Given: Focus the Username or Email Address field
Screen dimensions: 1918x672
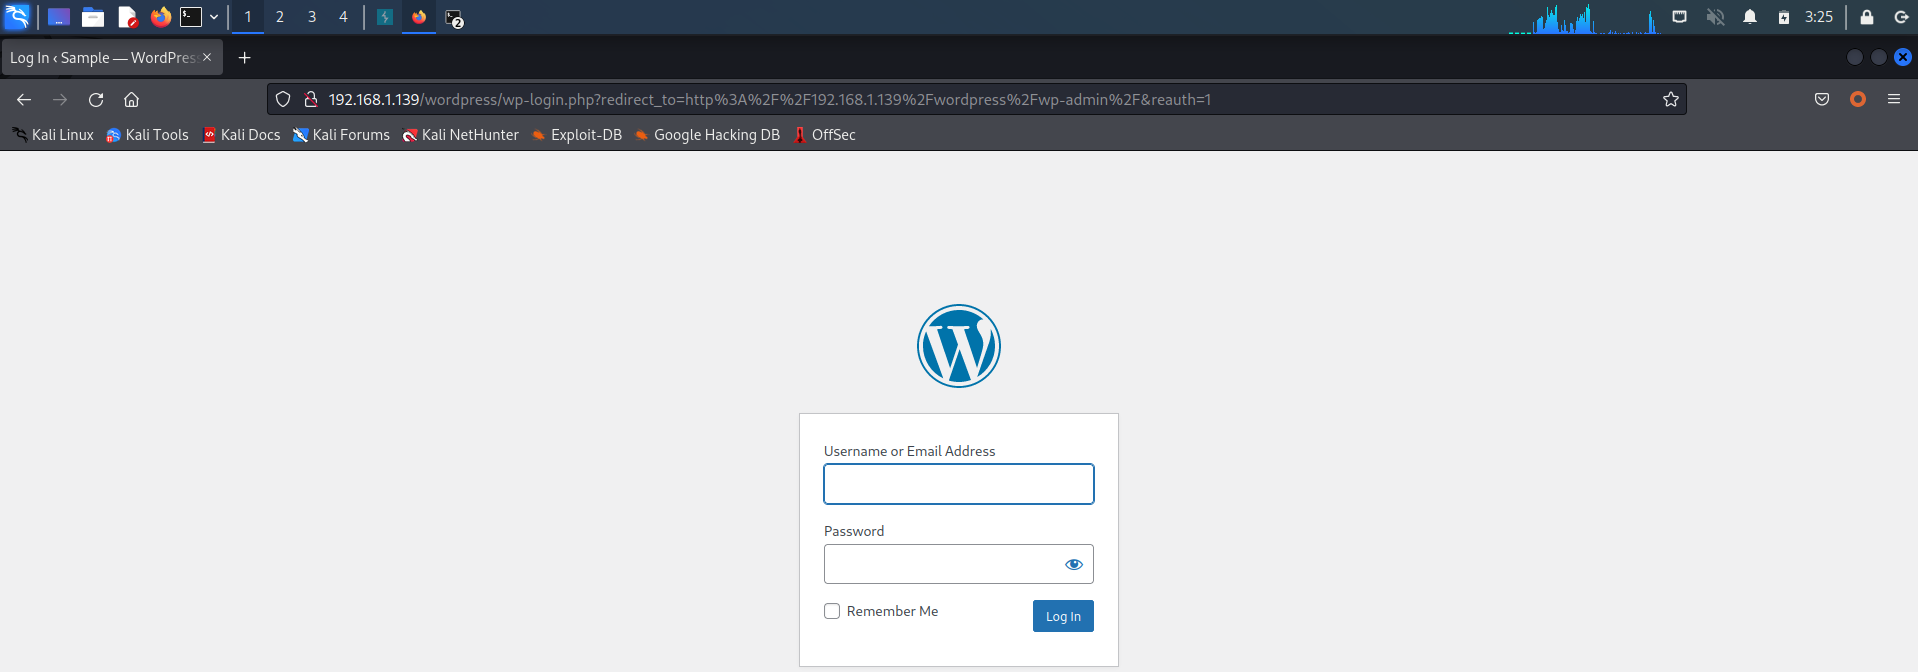Looking at the screenshot, I should coord(959,484).
